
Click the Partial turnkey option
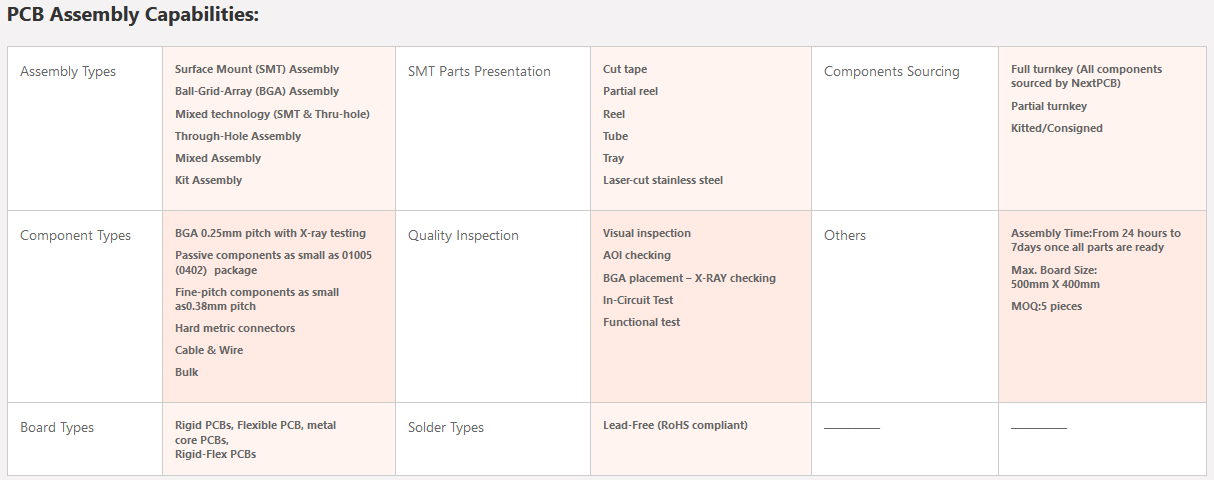click(x=1049, y=106)
